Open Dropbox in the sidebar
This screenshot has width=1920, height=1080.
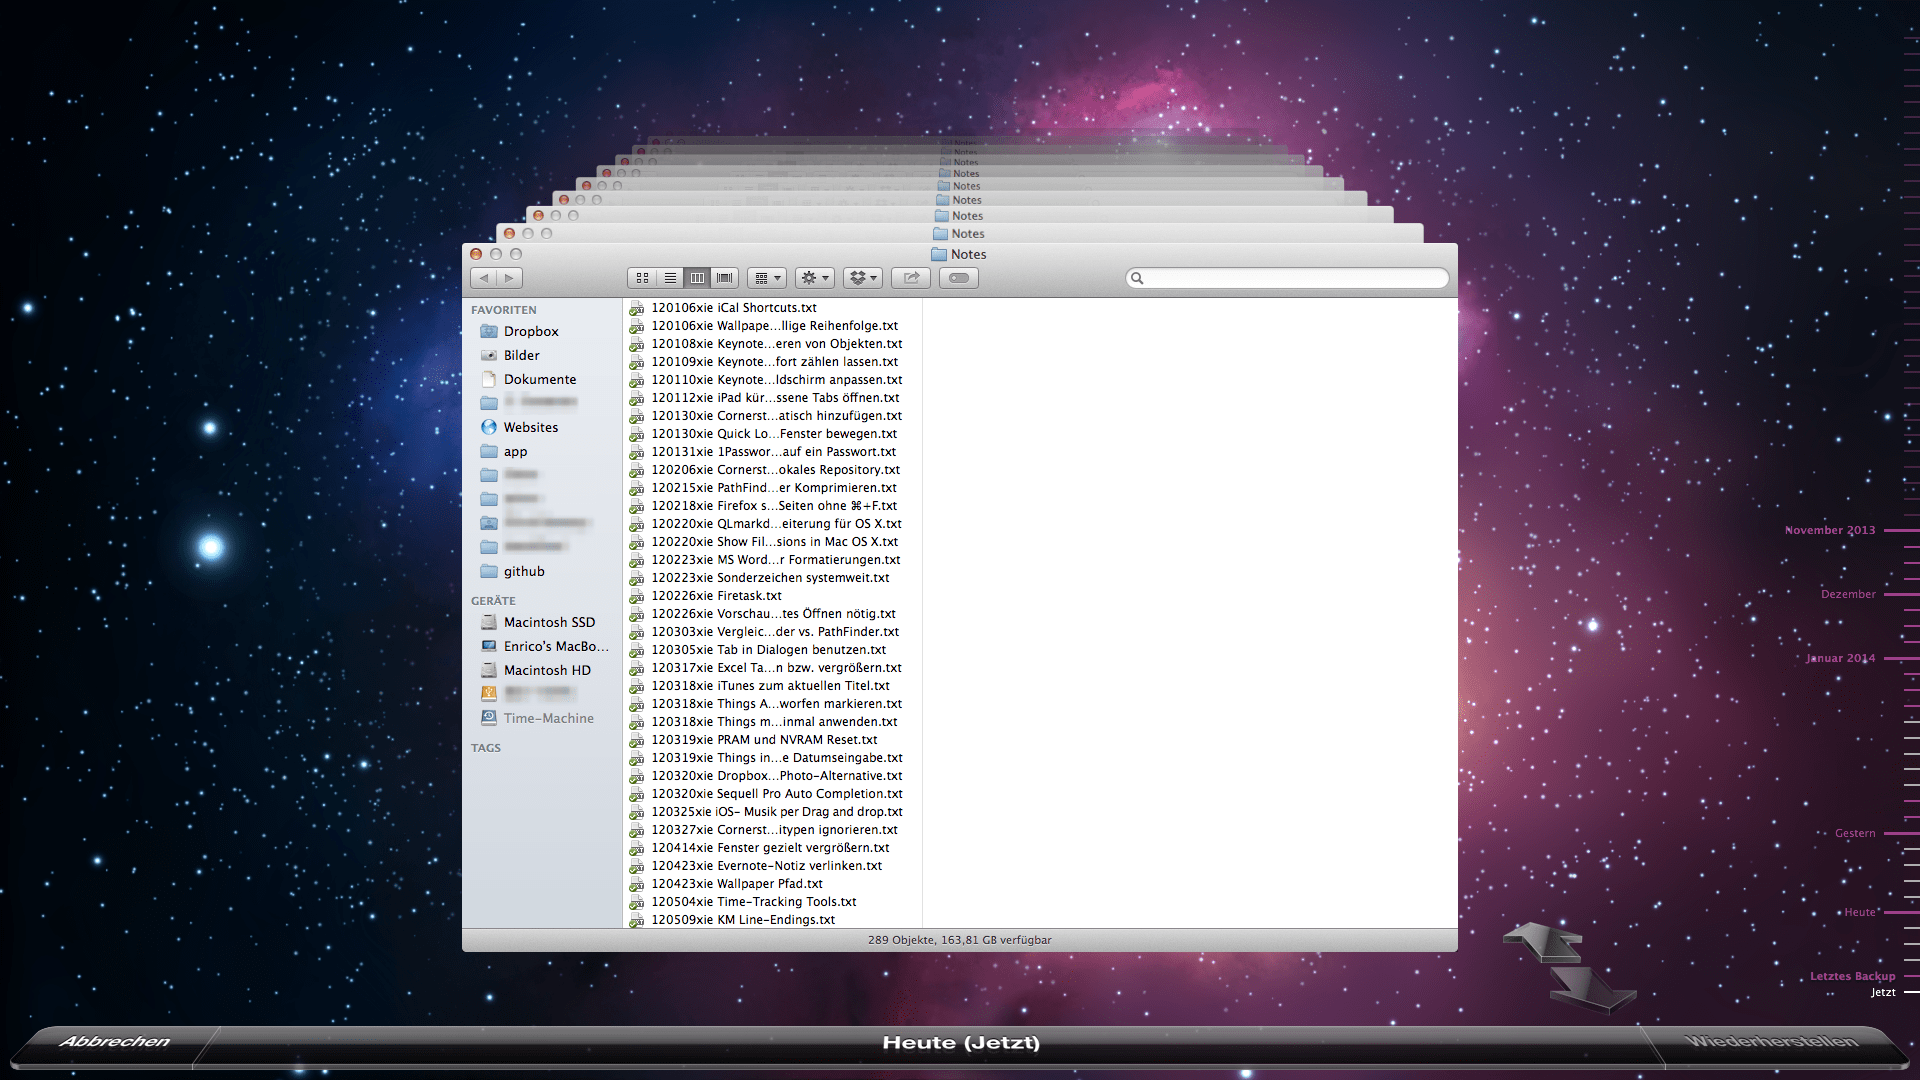pos(530,331)
